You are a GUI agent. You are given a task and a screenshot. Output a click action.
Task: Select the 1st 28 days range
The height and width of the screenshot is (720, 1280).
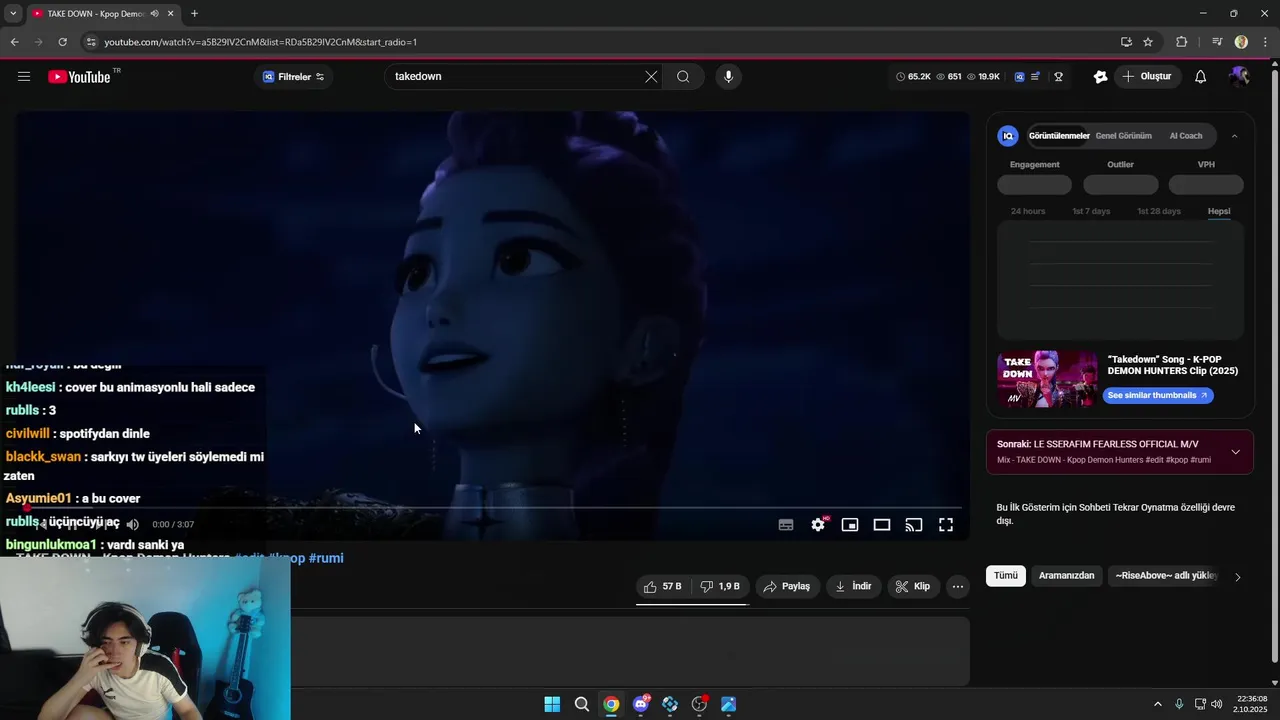tap(1158, 211)
